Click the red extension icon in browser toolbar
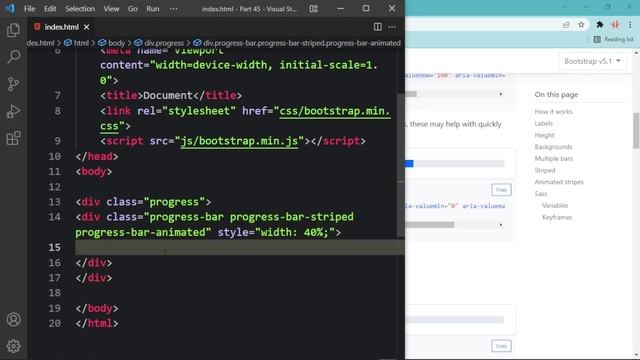Screen dimensions: 640x360 (615, 25)
